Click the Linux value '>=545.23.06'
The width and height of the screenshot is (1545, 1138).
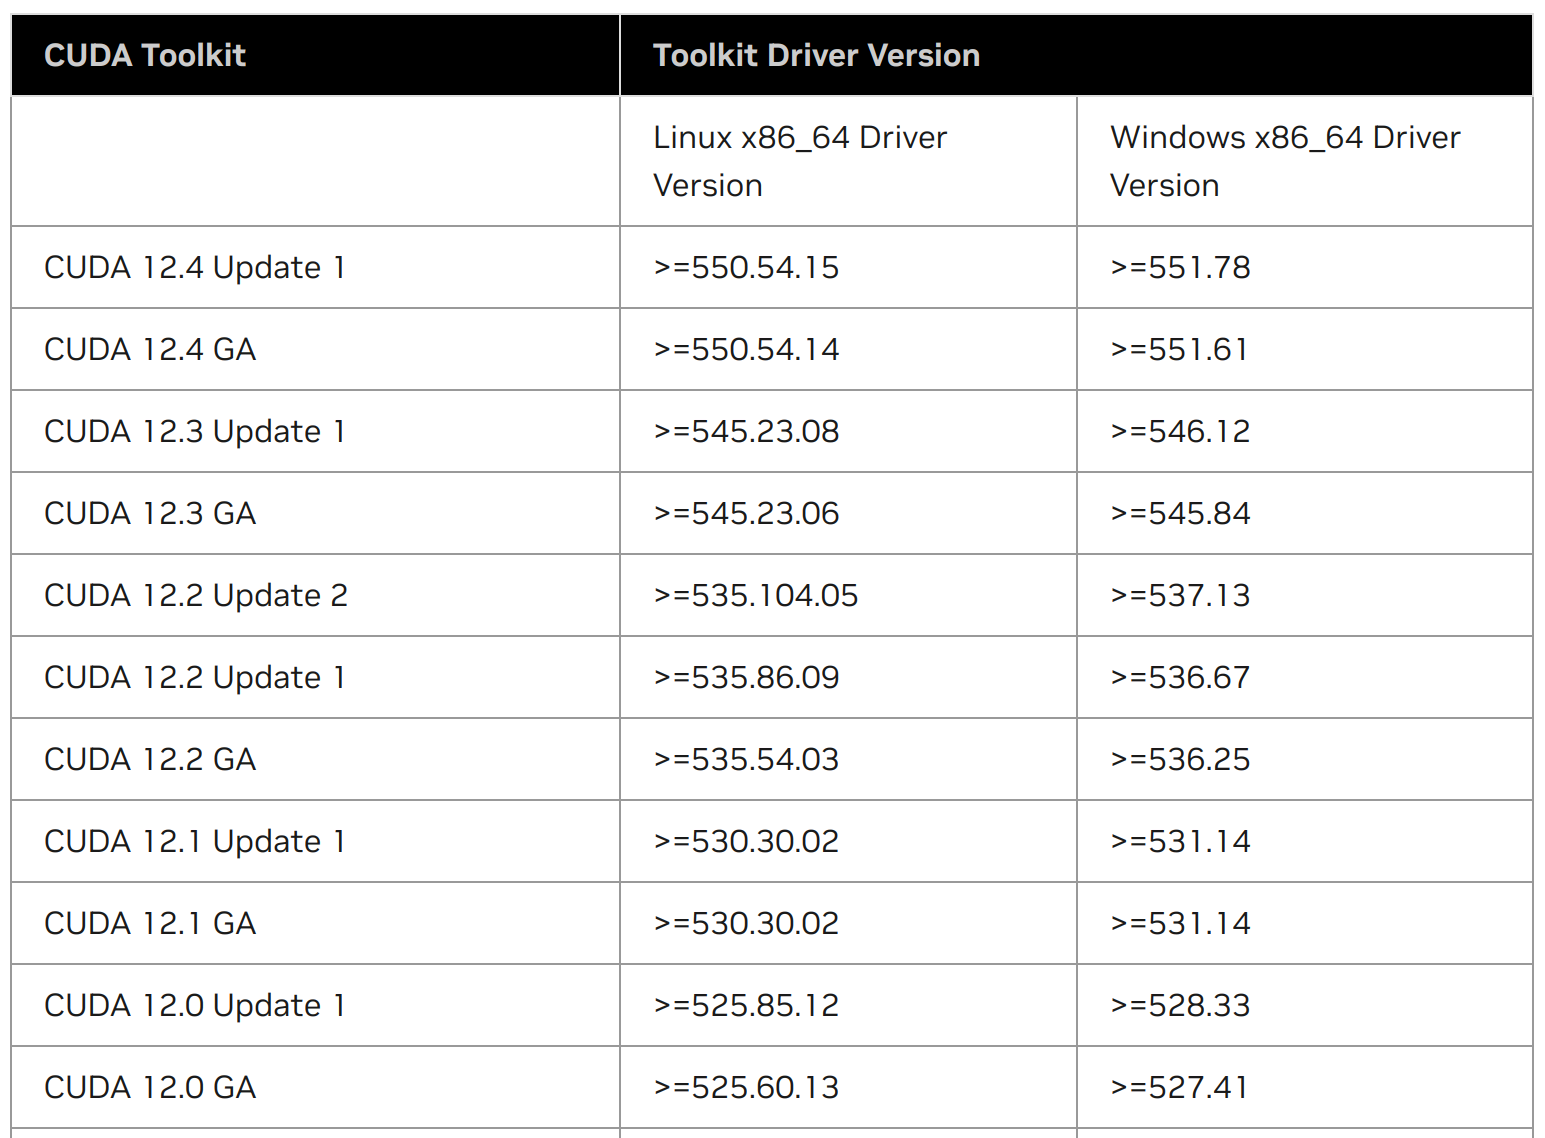[746, 513]
